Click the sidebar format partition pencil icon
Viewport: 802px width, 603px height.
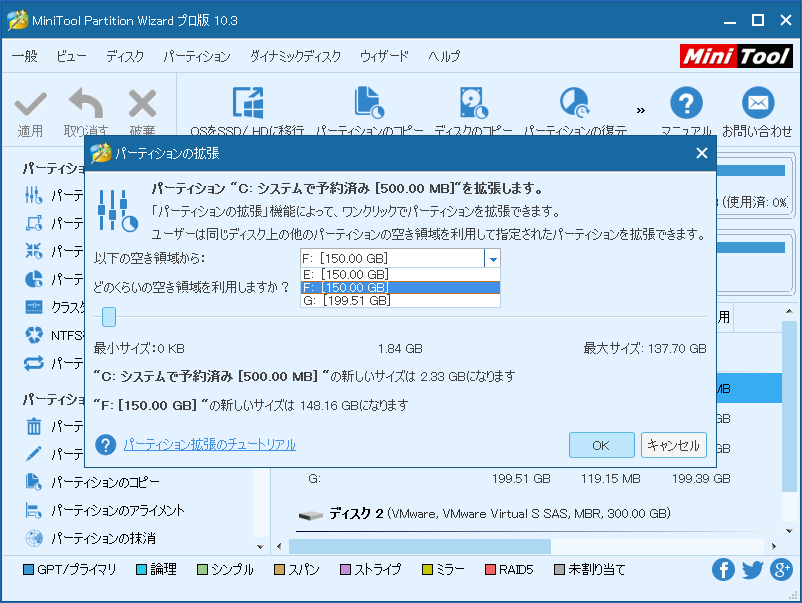[34, 454]
